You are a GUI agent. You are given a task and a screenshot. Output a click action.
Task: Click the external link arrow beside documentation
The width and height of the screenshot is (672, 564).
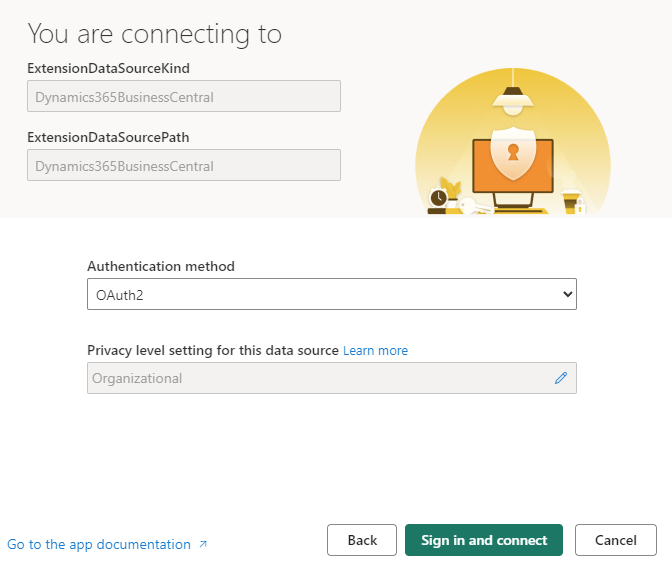pyautogui.click(x=203, y=544)
